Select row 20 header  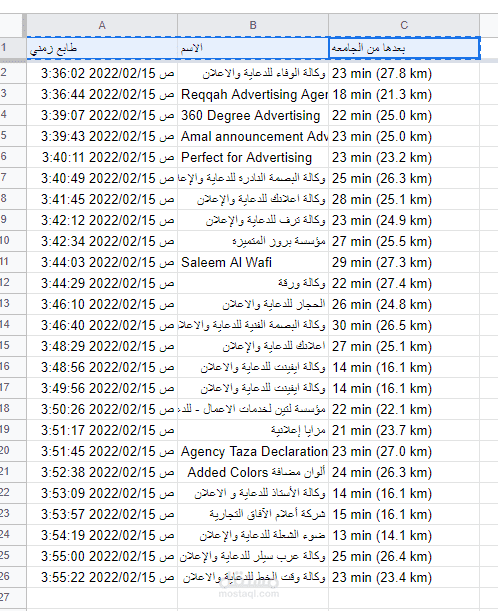(13, 451)
